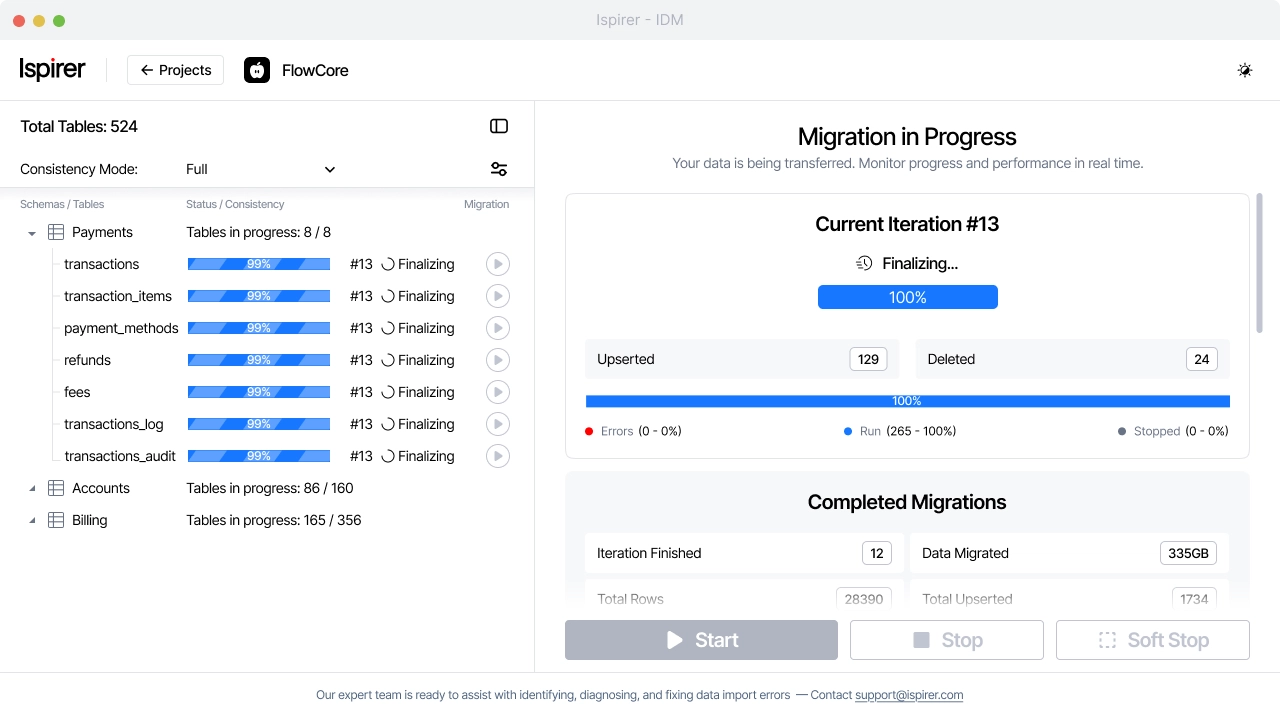Collapse the Payments schema tree
Image resolution: width=1280 pixels, height=720 pixels.
31,232
